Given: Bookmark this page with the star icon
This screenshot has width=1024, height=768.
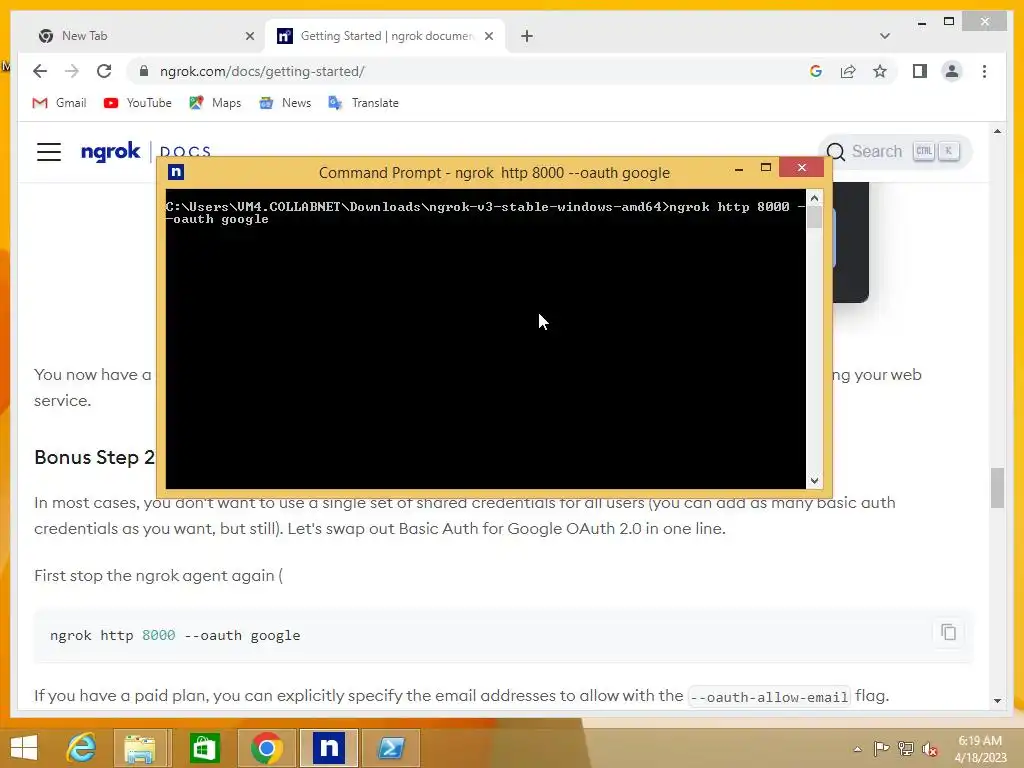Looking at the screenshot, I should (880, 71).
